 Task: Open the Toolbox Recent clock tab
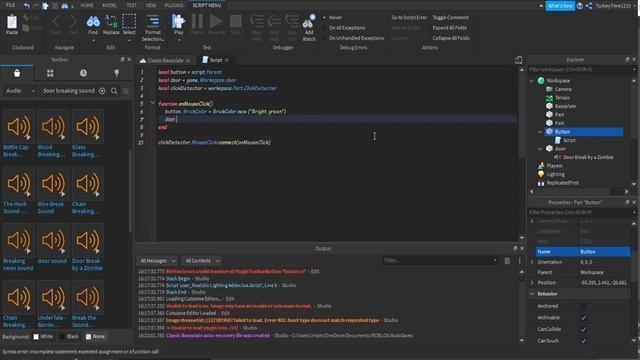click(x=83, y=73)
